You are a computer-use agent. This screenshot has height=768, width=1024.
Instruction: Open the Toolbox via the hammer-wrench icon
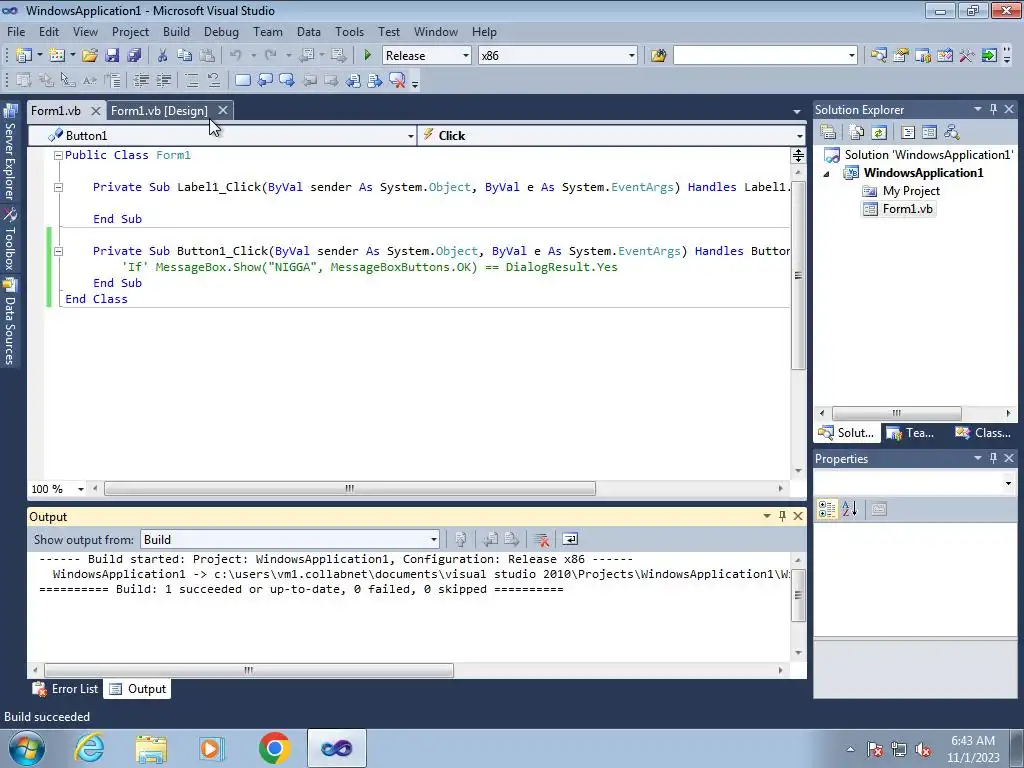(x=967, y=56)
